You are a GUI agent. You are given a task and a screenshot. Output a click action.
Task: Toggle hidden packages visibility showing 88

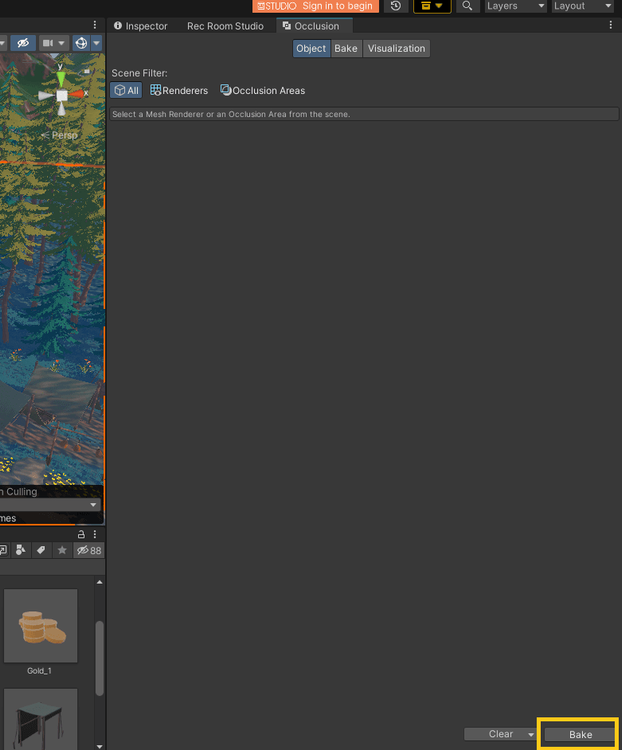[89, 550]
